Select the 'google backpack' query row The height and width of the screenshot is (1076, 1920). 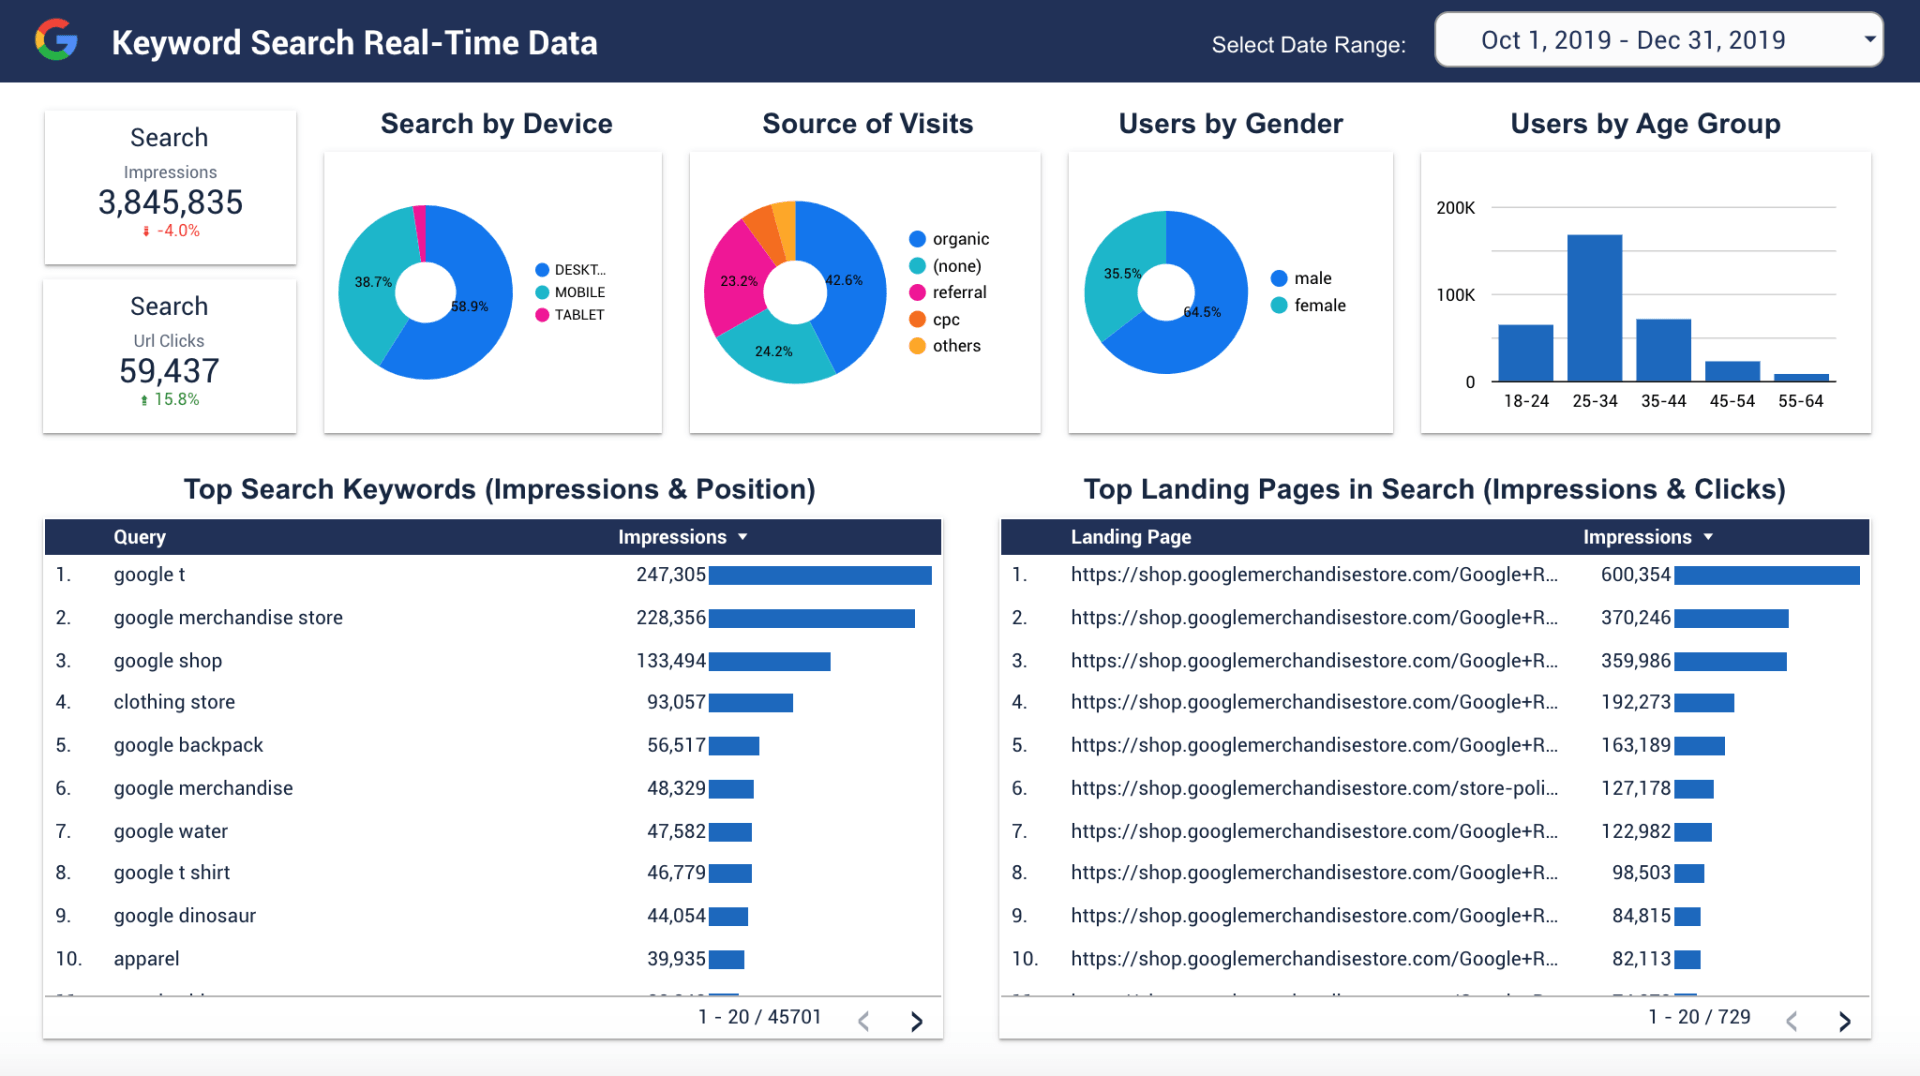493,745
